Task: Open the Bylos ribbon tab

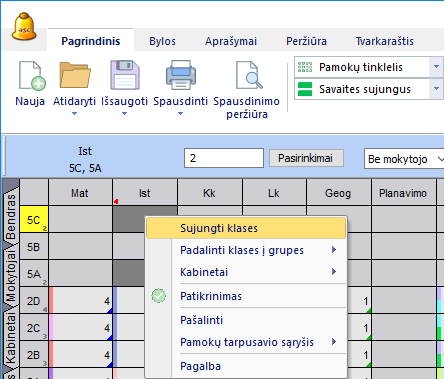Action: tap(162, 41)
